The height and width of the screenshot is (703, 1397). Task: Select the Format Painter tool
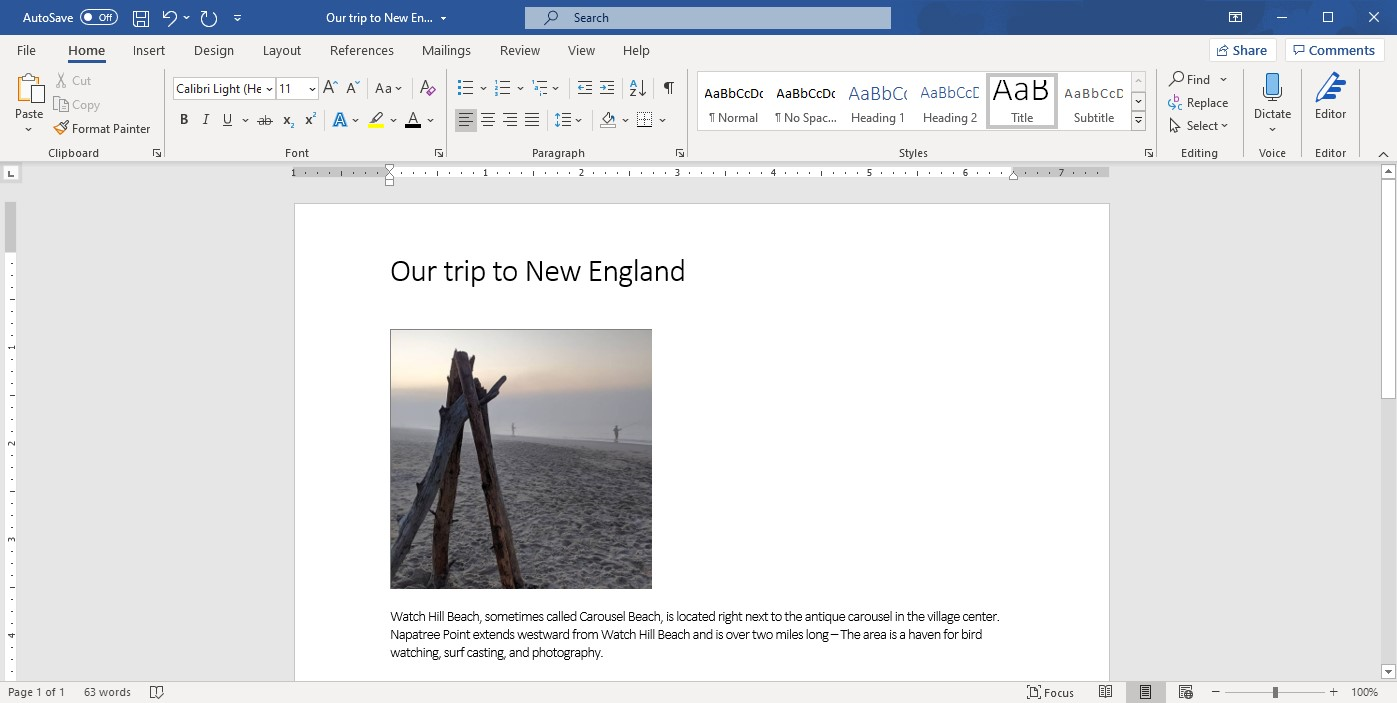click(102, 129)
